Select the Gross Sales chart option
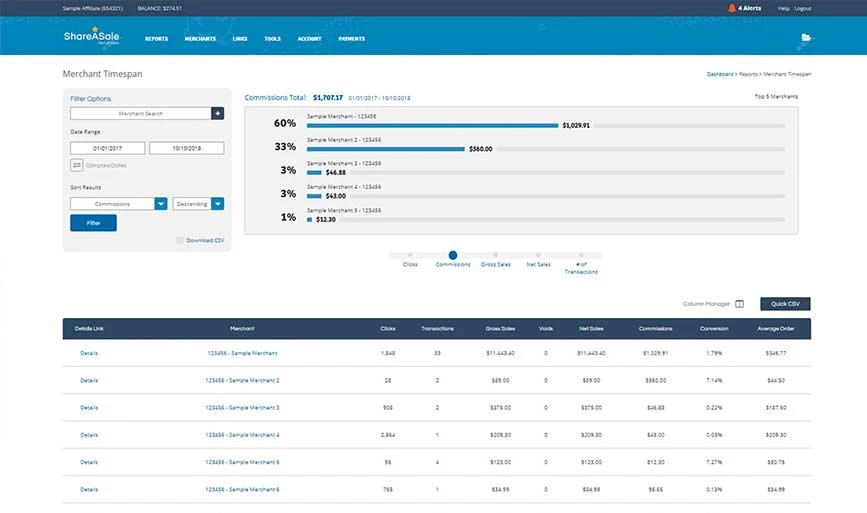 click(496, 256)
